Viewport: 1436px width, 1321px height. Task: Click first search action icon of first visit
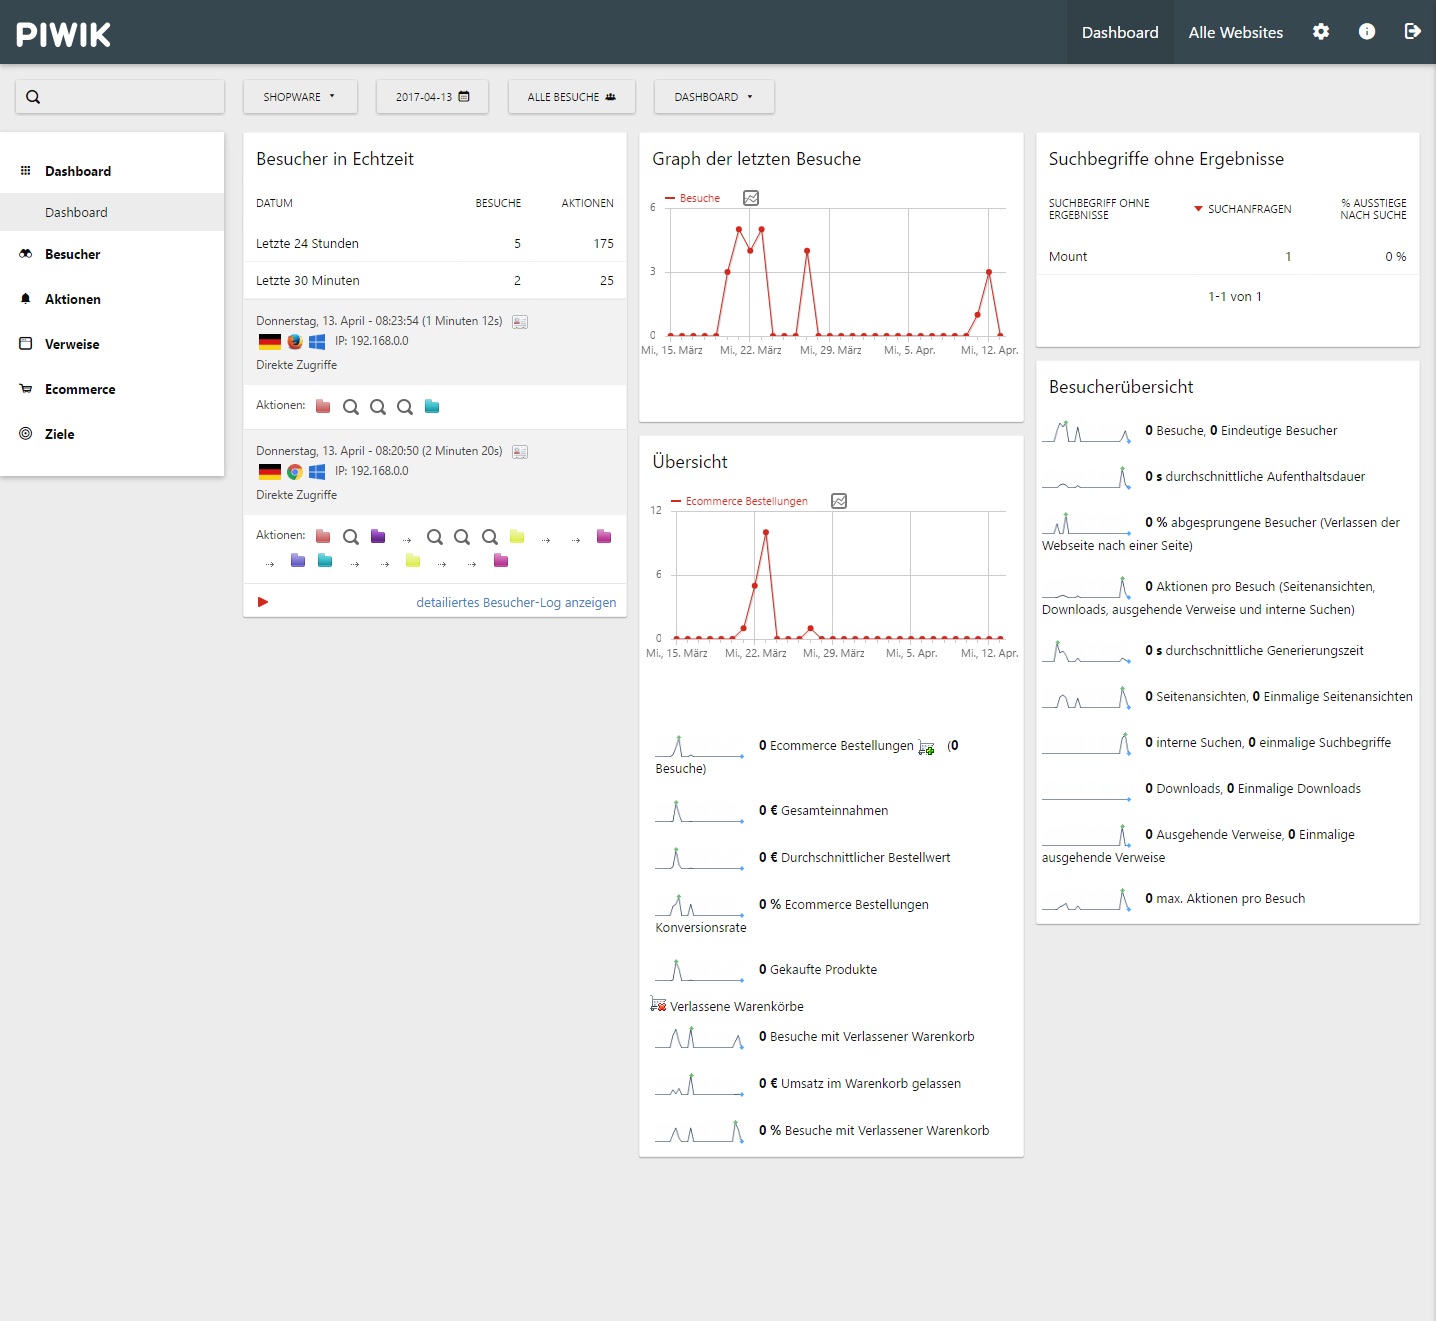[x=351, y=407]
